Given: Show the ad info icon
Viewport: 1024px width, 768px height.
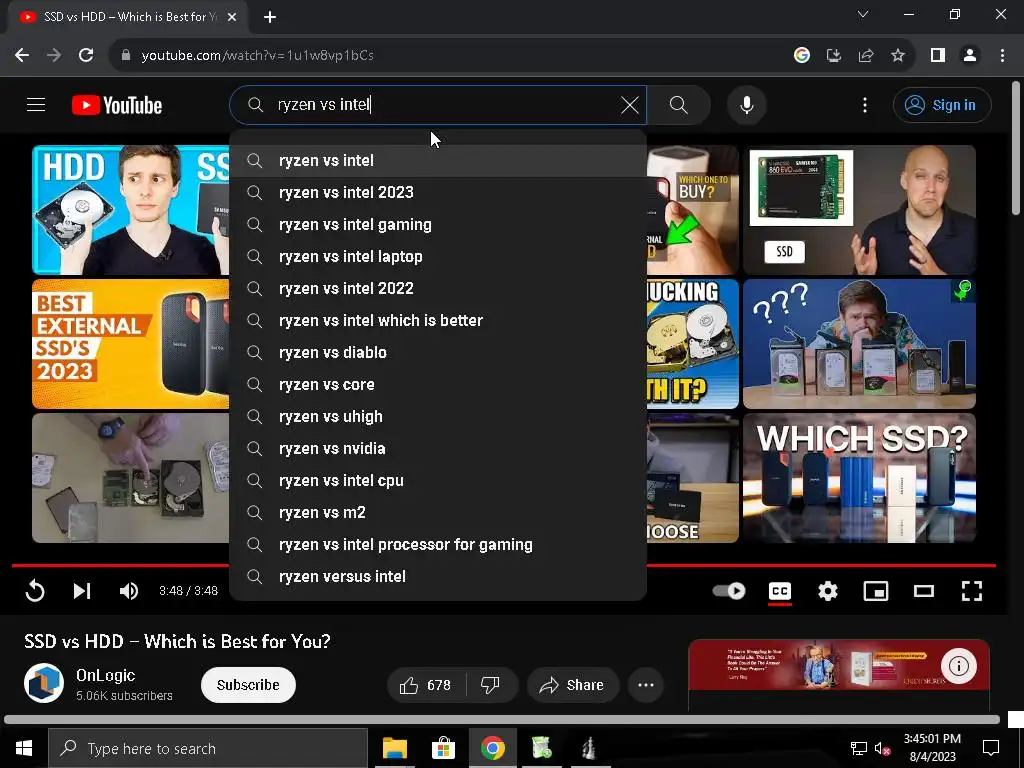Looking at the screenshot, I should [959, 666].
